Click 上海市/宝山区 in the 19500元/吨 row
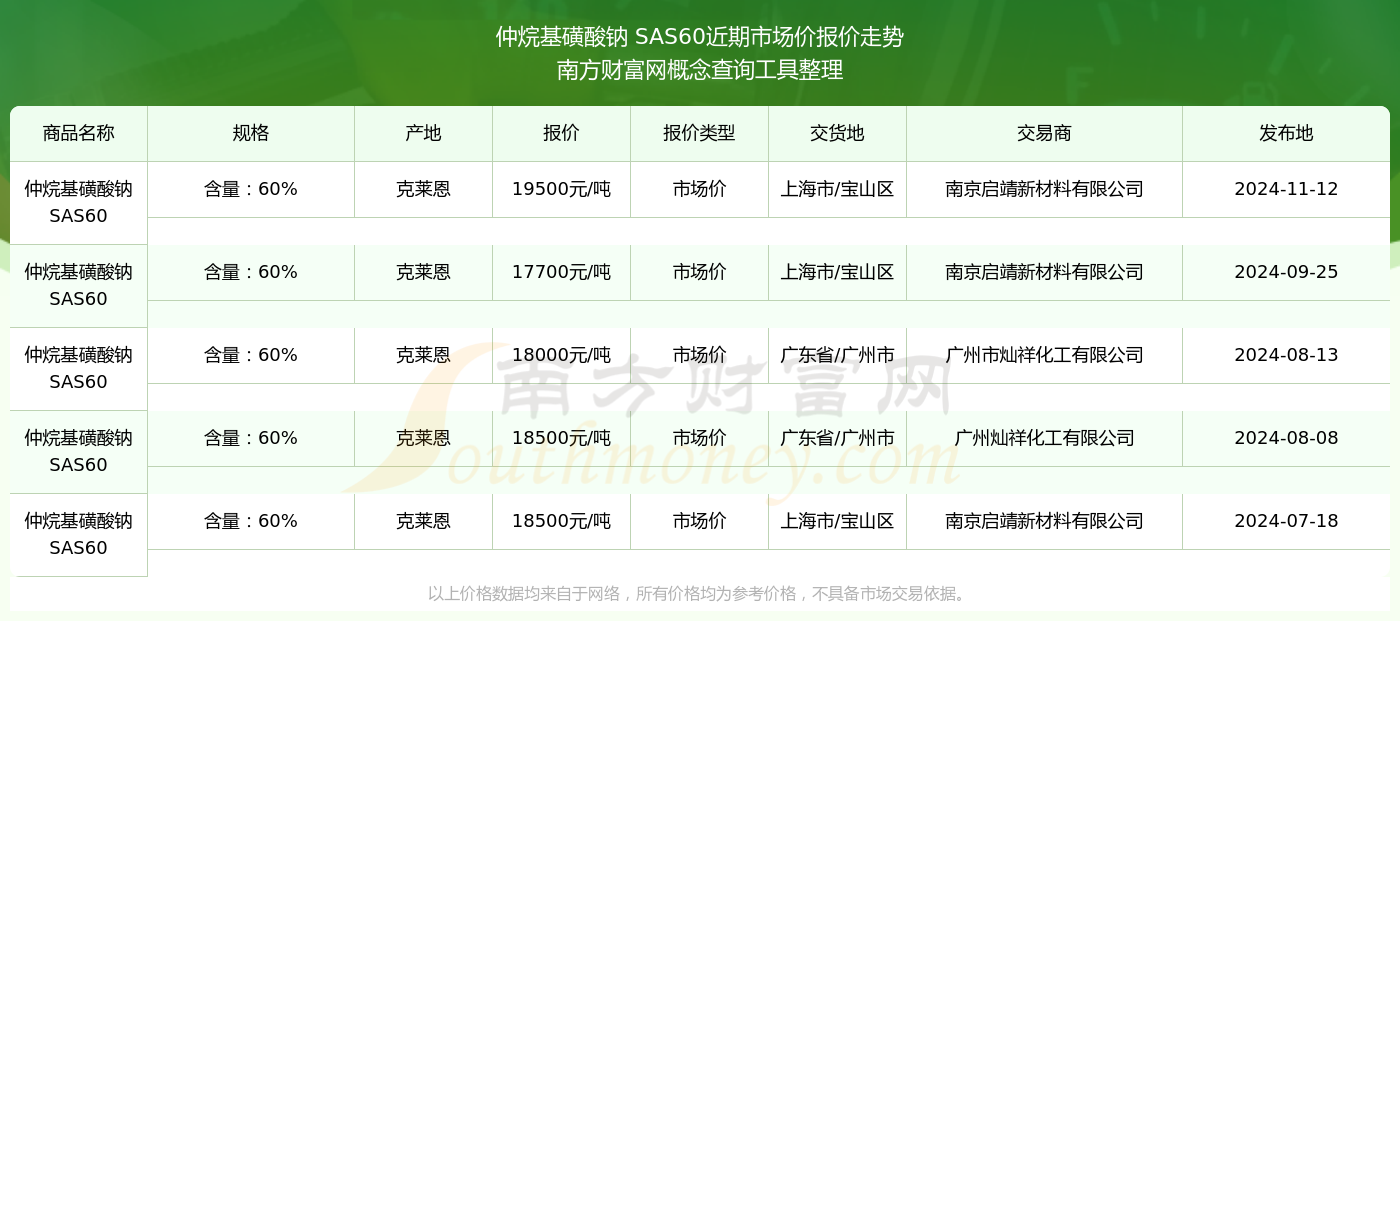The height and width of the screenshot is (1205, 1400). coord(837,189)
